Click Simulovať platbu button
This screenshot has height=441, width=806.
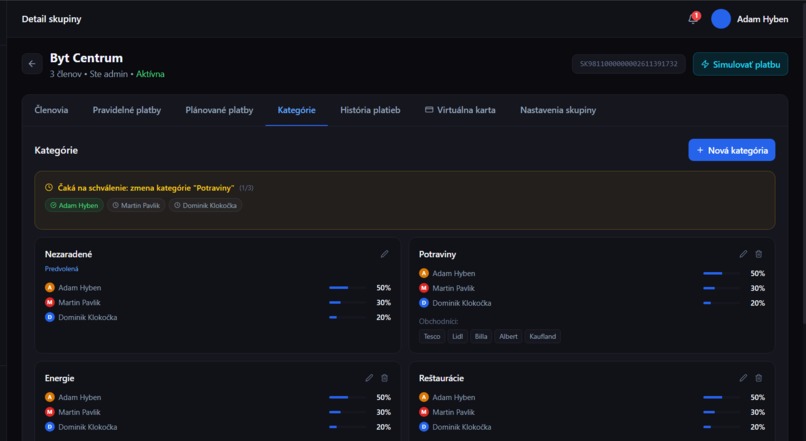point(740,64)
